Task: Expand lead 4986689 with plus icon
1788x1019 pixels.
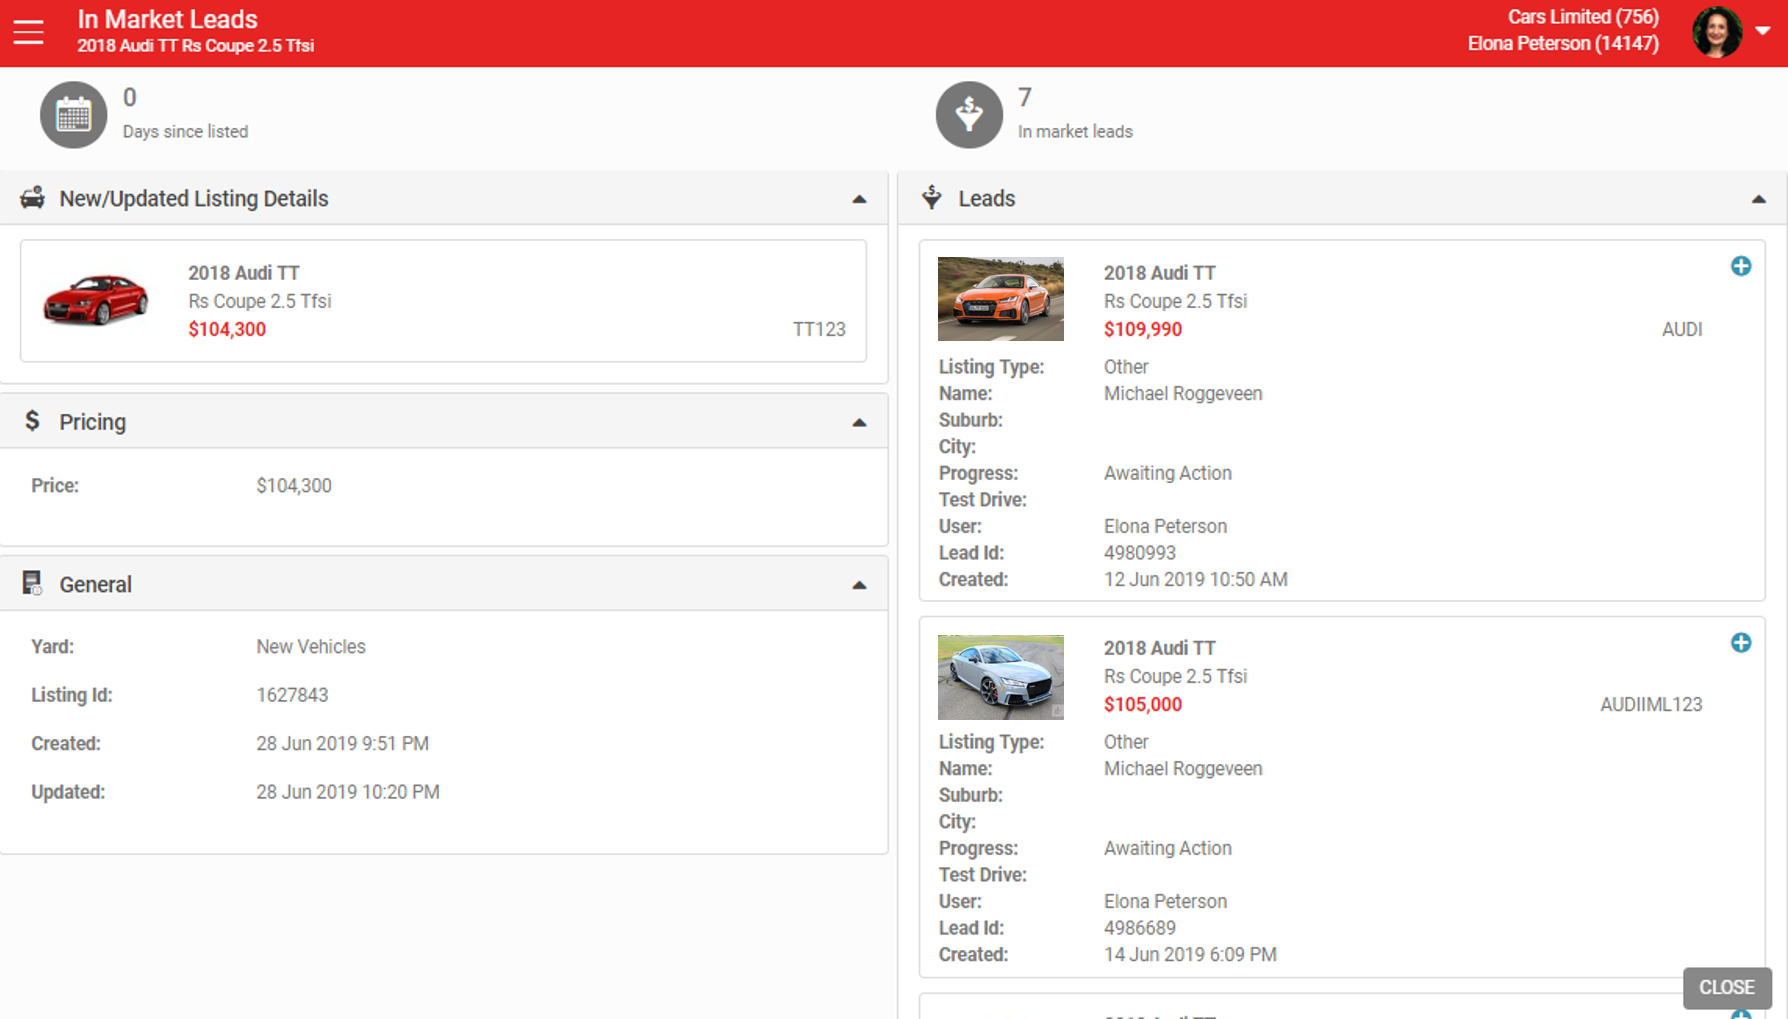Action: coord(1741,643)
